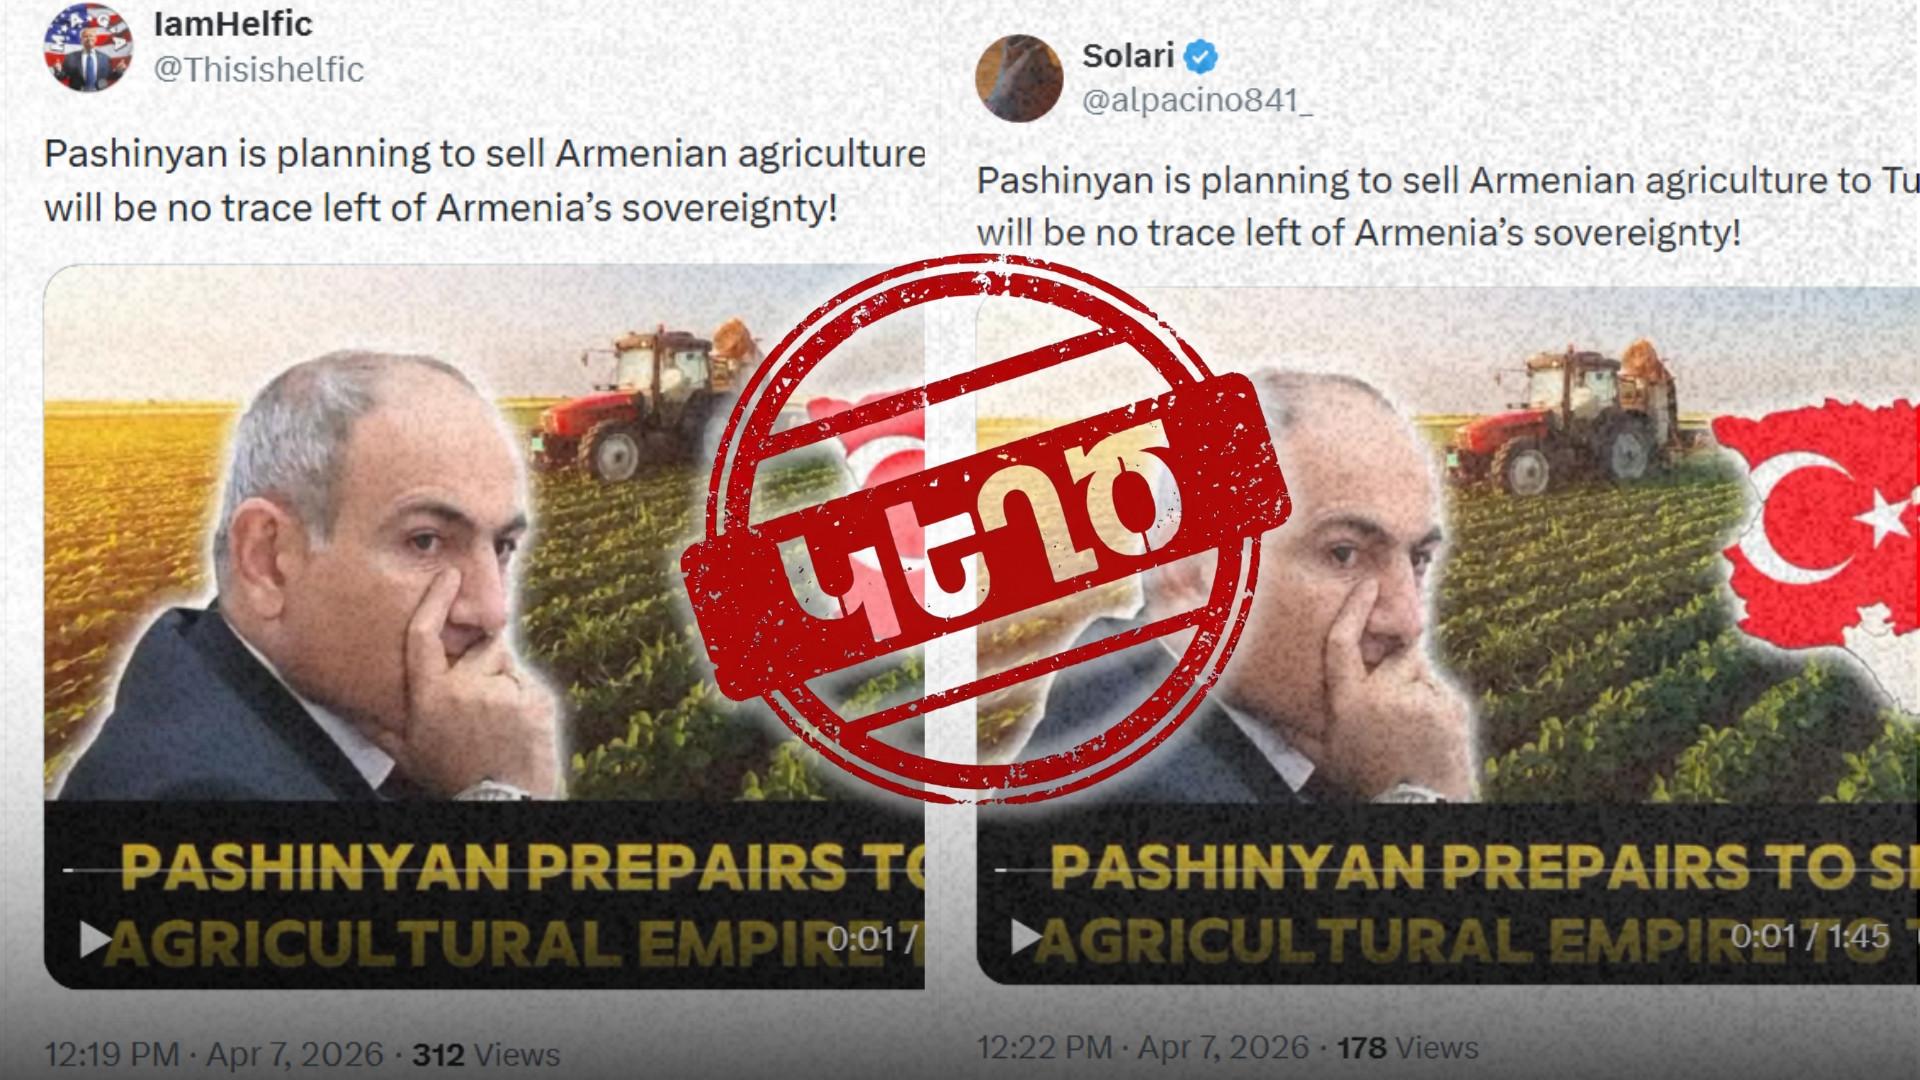The image size is (1920, 1080).
Task: Click the IamHelfic display name
Action: [233, 23]
